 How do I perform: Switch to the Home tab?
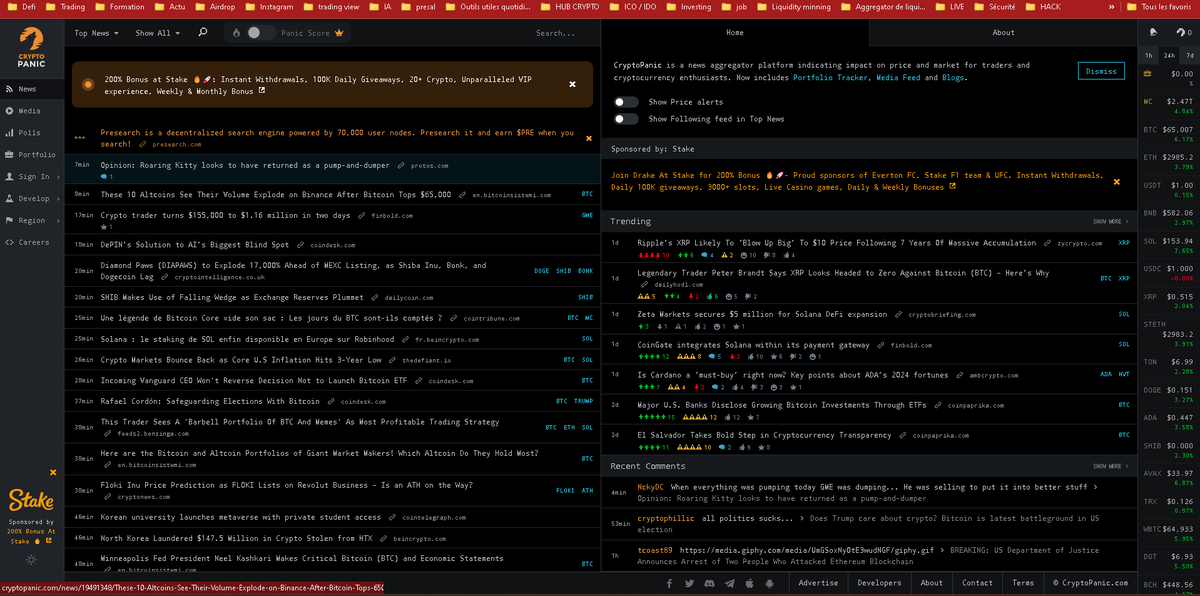(x=735, y=33)
